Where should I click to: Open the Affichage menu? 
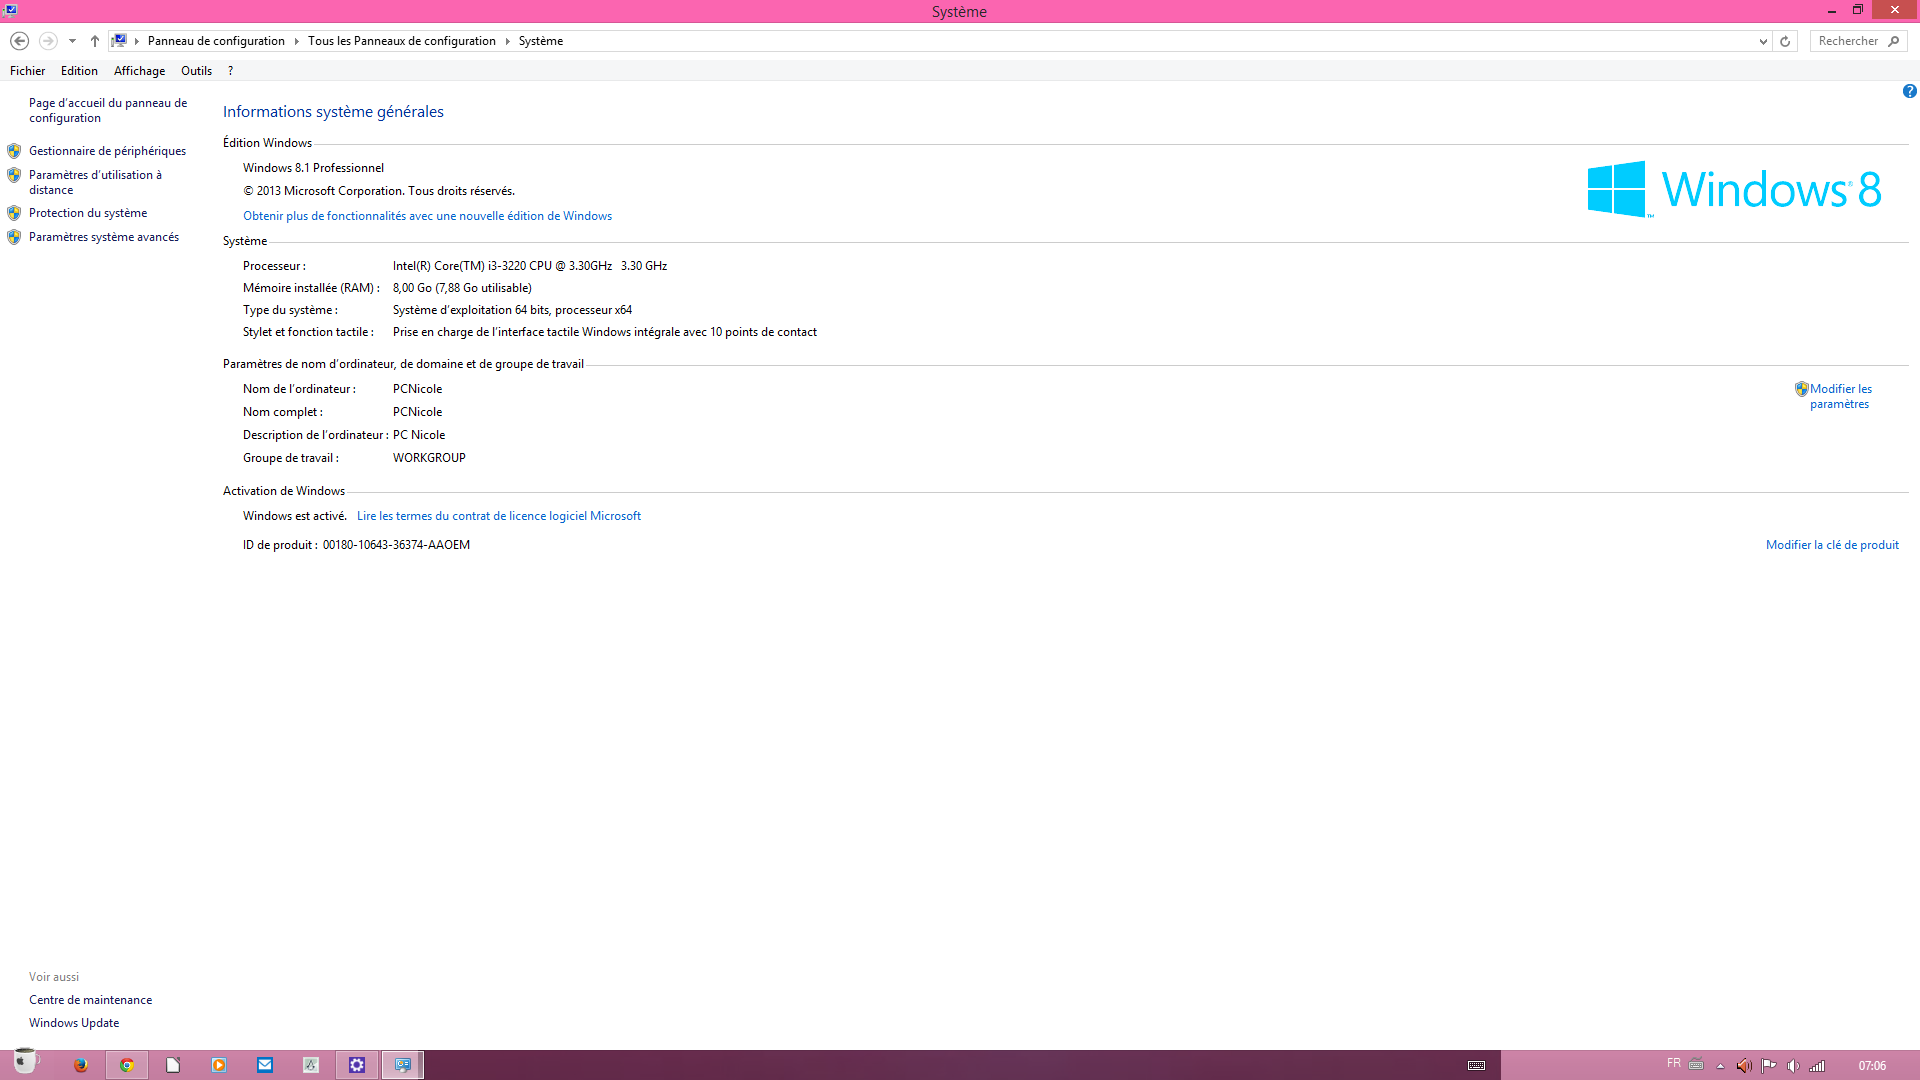139,71
